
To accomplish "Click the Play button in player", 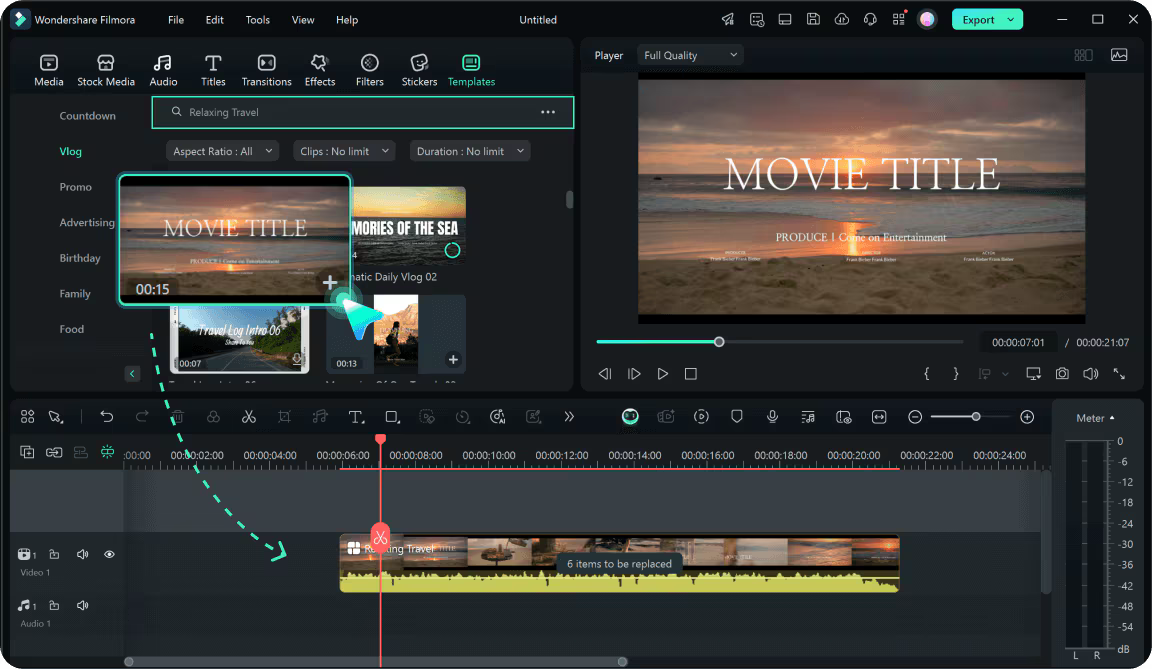I will tap(663, 374).
